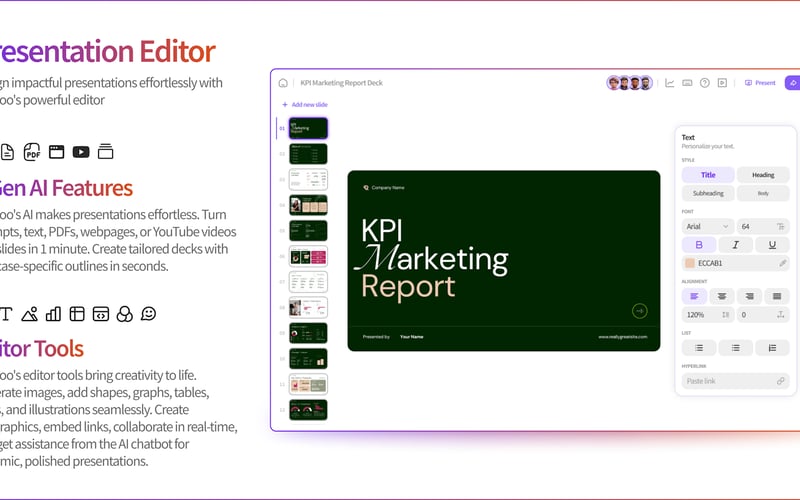Click the 'Company Name' text on the slide
The width and height of the screenshot is (800, 500).
point(388,188)
